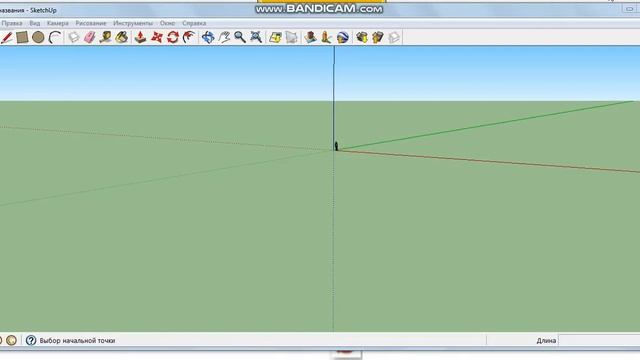Click the Preview in Google Earth icon
Image resolution: width=640 pixels, height=360 pixels.
point(342,38)
